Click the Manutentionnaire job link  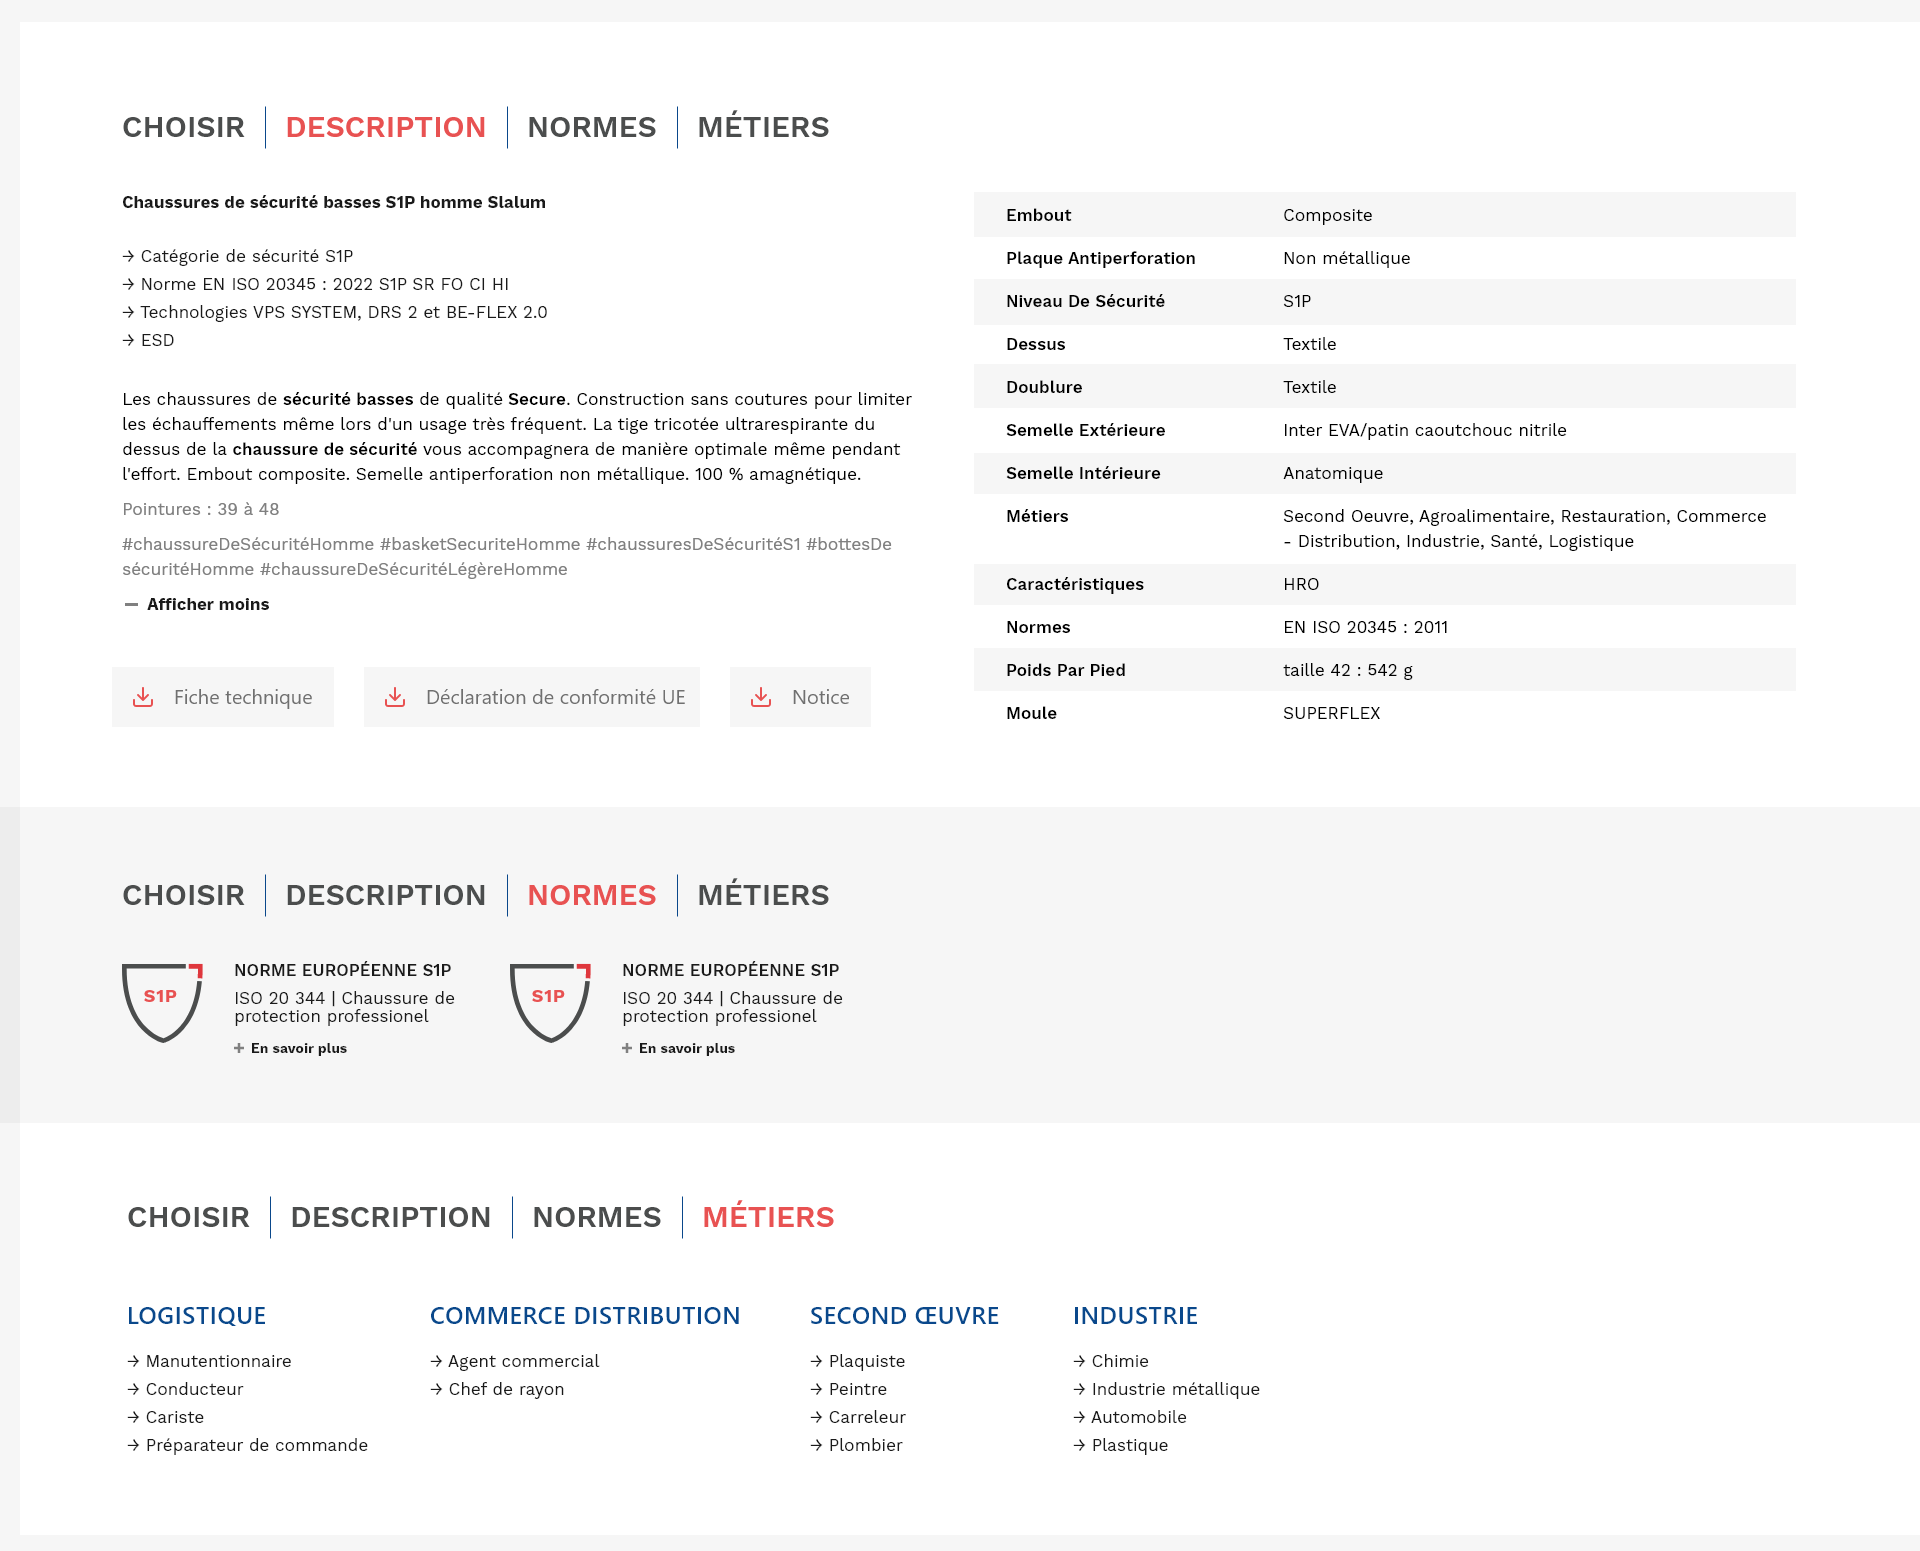click(x=218, y=1361)
